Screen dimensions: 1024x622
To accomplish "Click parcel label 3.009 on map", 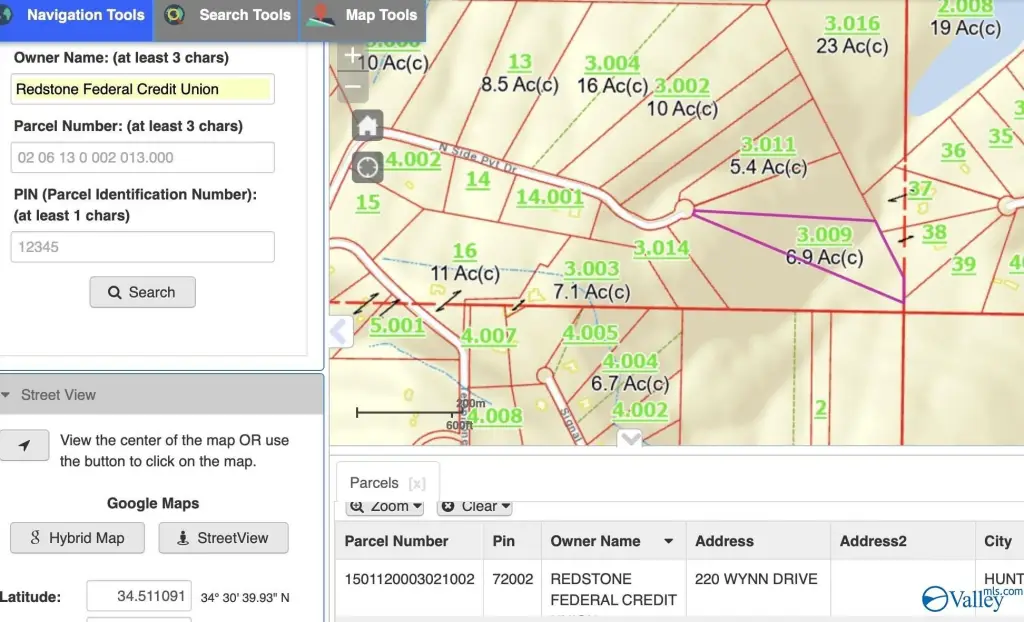I will click(x=824, y=235).
